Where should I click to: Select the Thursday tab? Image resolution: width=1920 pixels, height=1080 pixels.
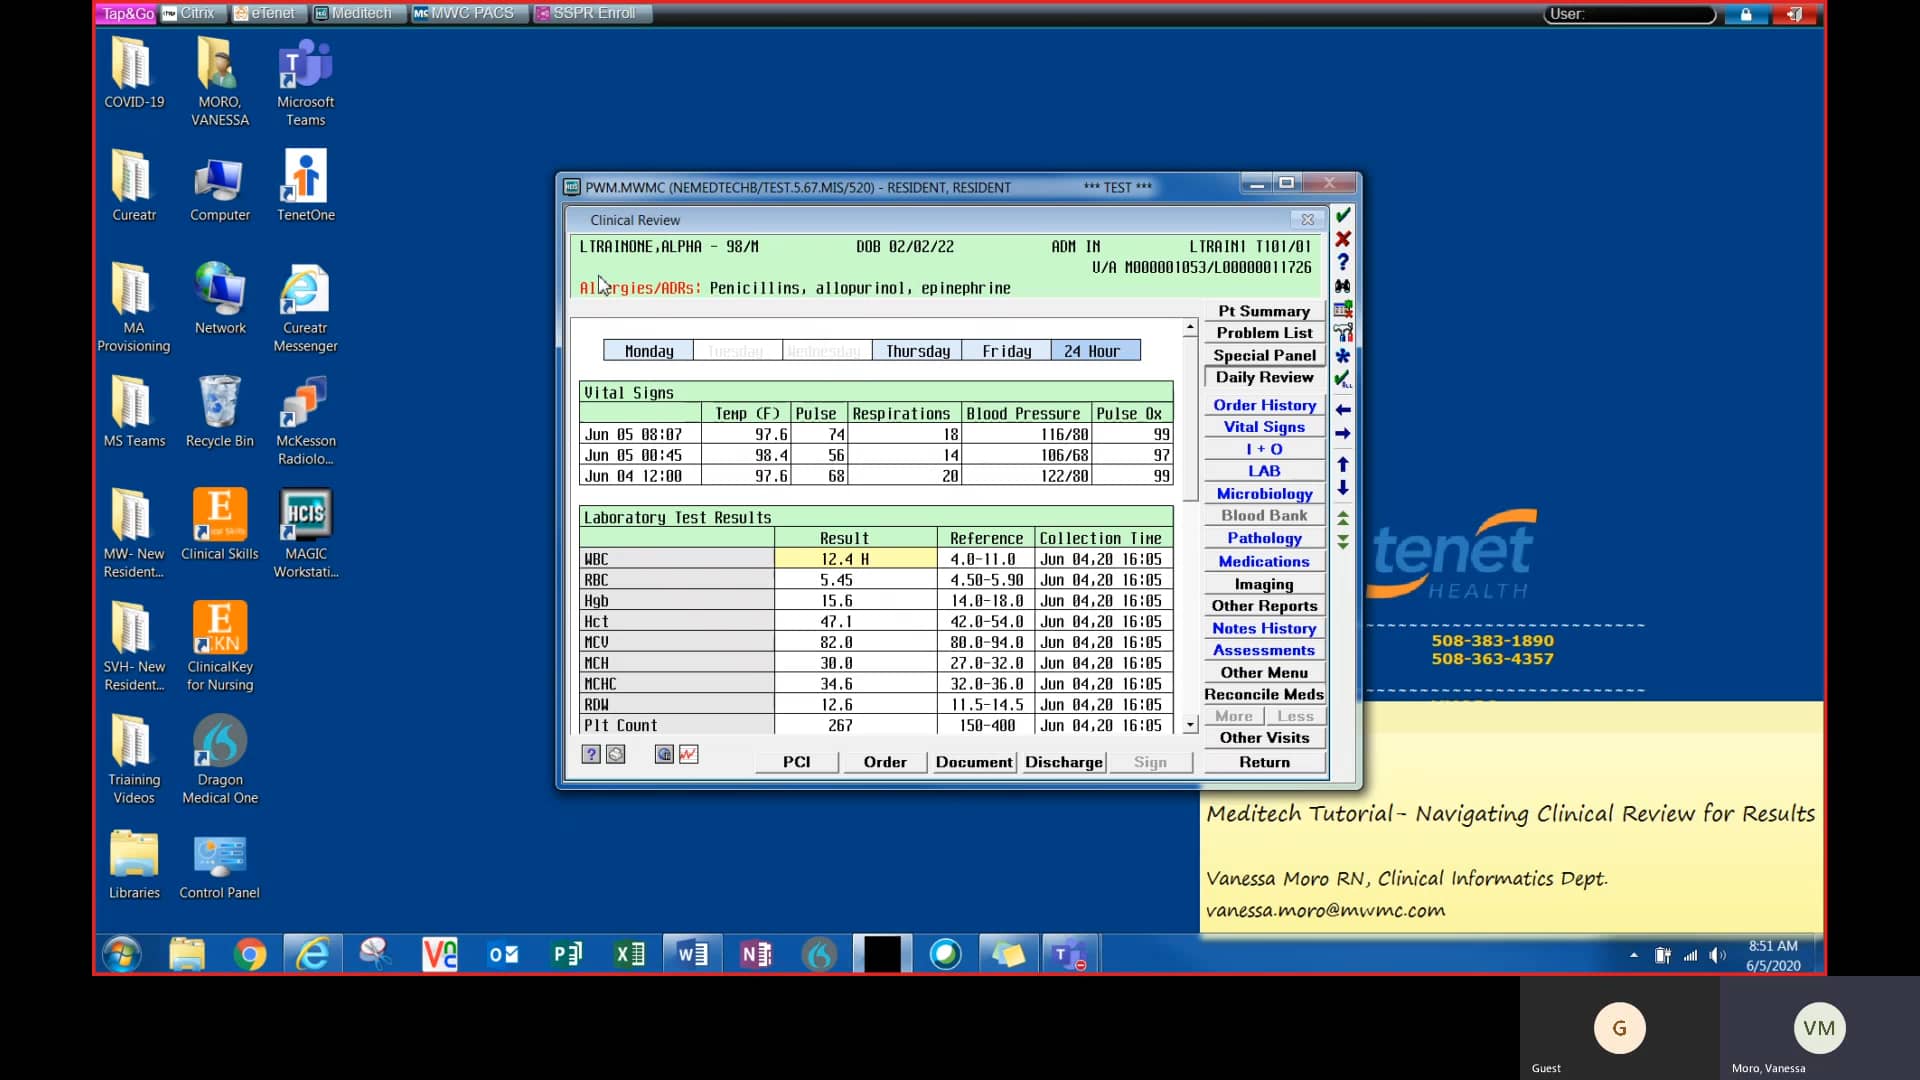click(x=917, y=351)
